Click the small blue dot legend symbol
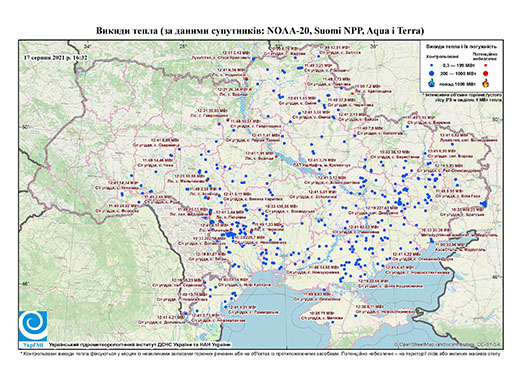This screenshot has height=368, width=520. coord(432,66)
